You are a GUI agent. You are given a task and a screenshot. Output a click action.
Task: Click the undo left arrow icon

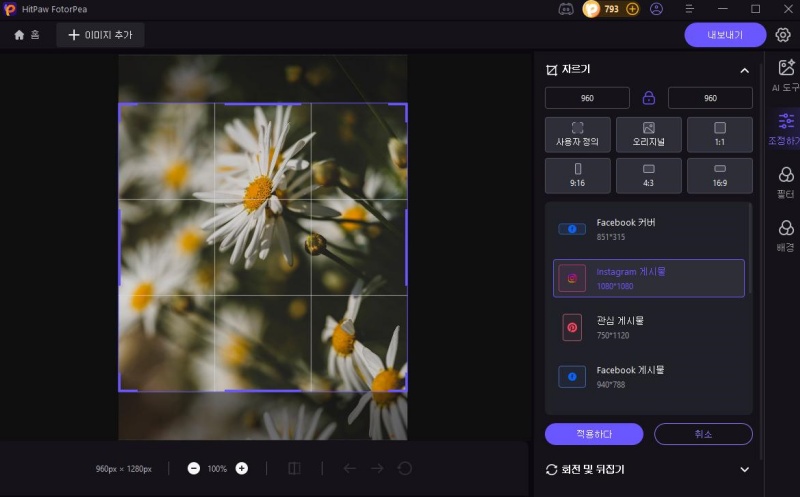(x=349, y=468)
